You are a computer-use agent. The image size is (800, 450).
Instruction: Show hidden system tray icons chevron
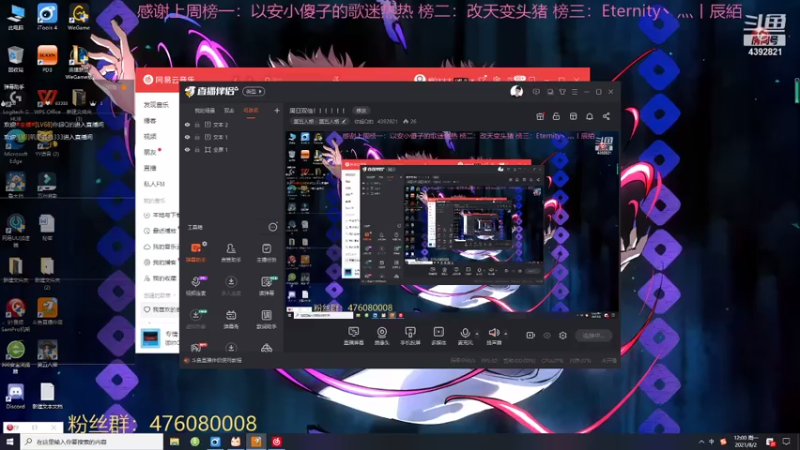[702, 442]
